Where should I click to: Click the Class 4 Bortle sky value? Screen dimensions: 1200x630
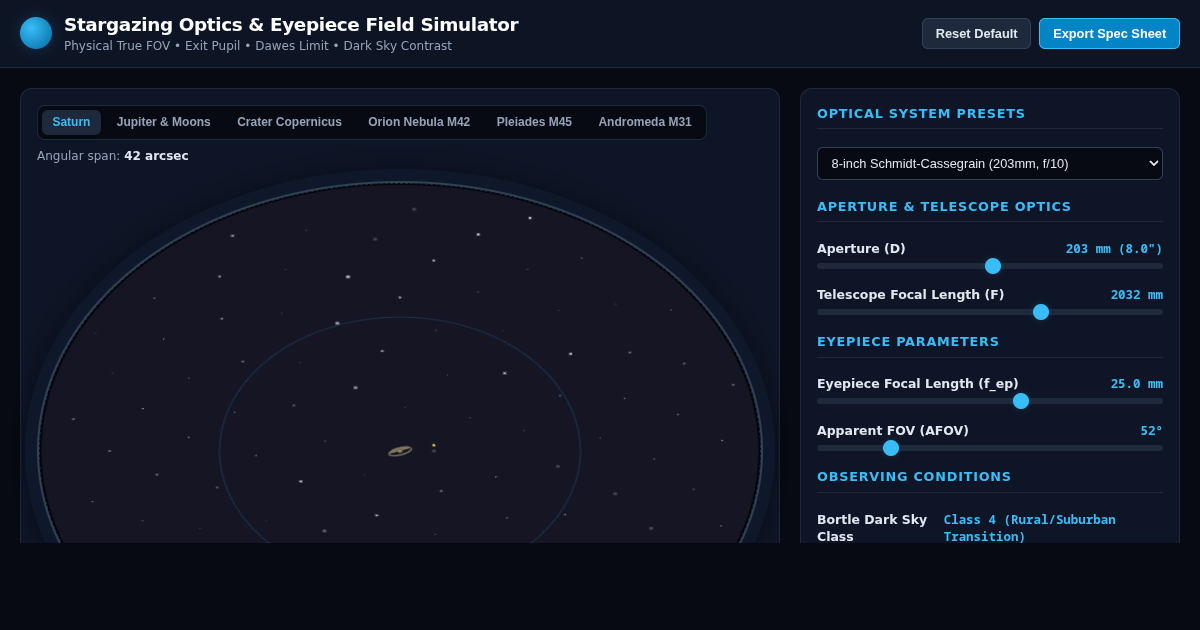tap(1030, 528)
